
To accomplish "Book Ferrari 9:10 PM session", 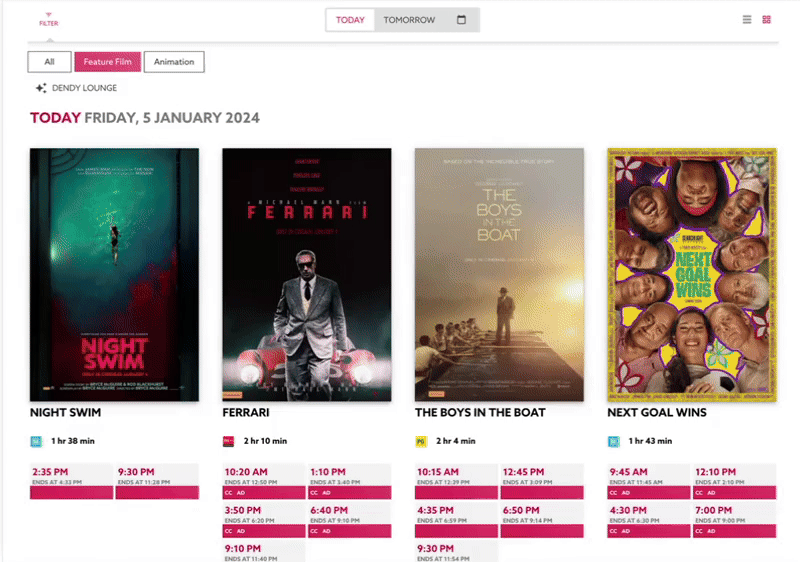I will pyautogui.click(x=264, y=552).
